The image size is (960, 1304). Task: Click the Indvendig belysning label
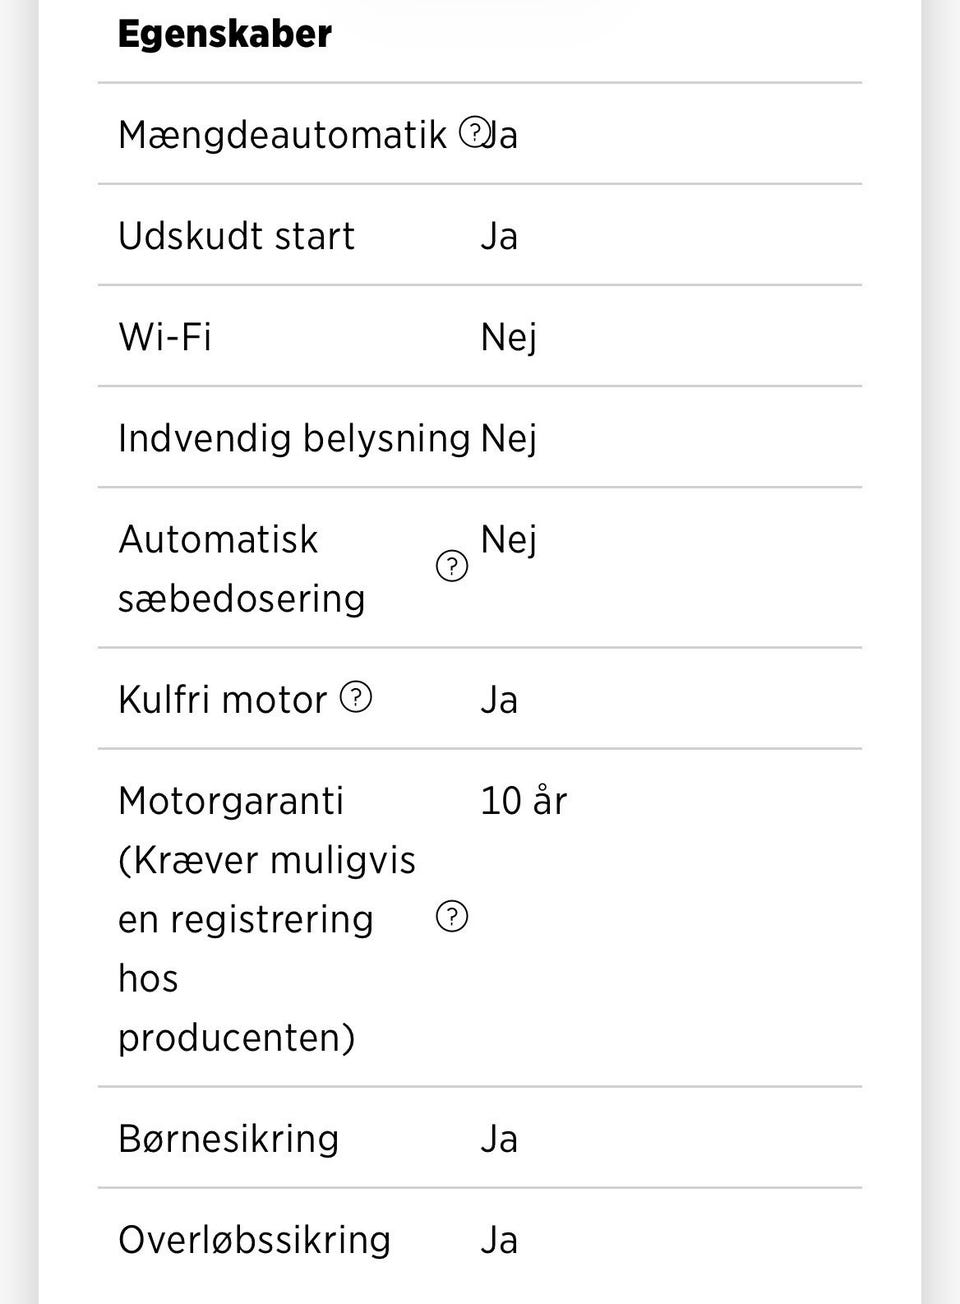click(x=294, y=438)
